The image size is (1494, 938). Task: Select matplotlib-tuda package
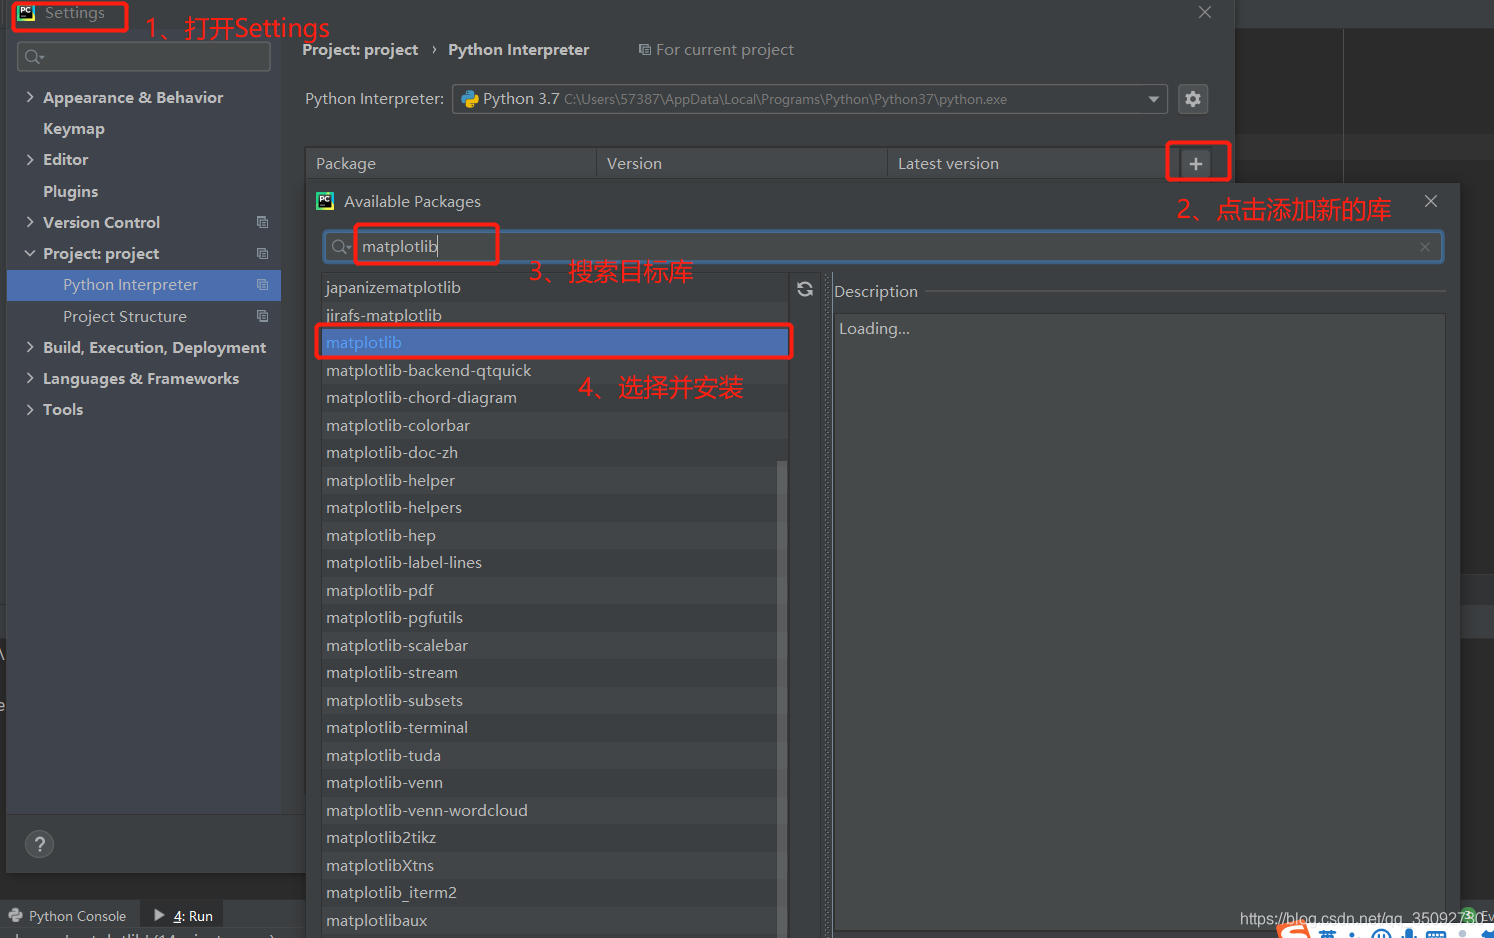(550, 755)
